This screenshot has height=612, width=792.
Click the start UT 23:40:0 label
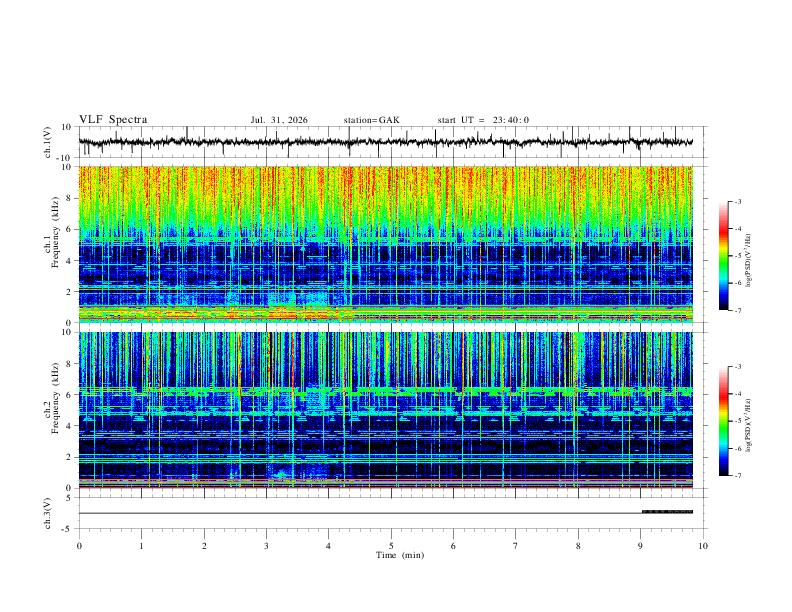483,120
